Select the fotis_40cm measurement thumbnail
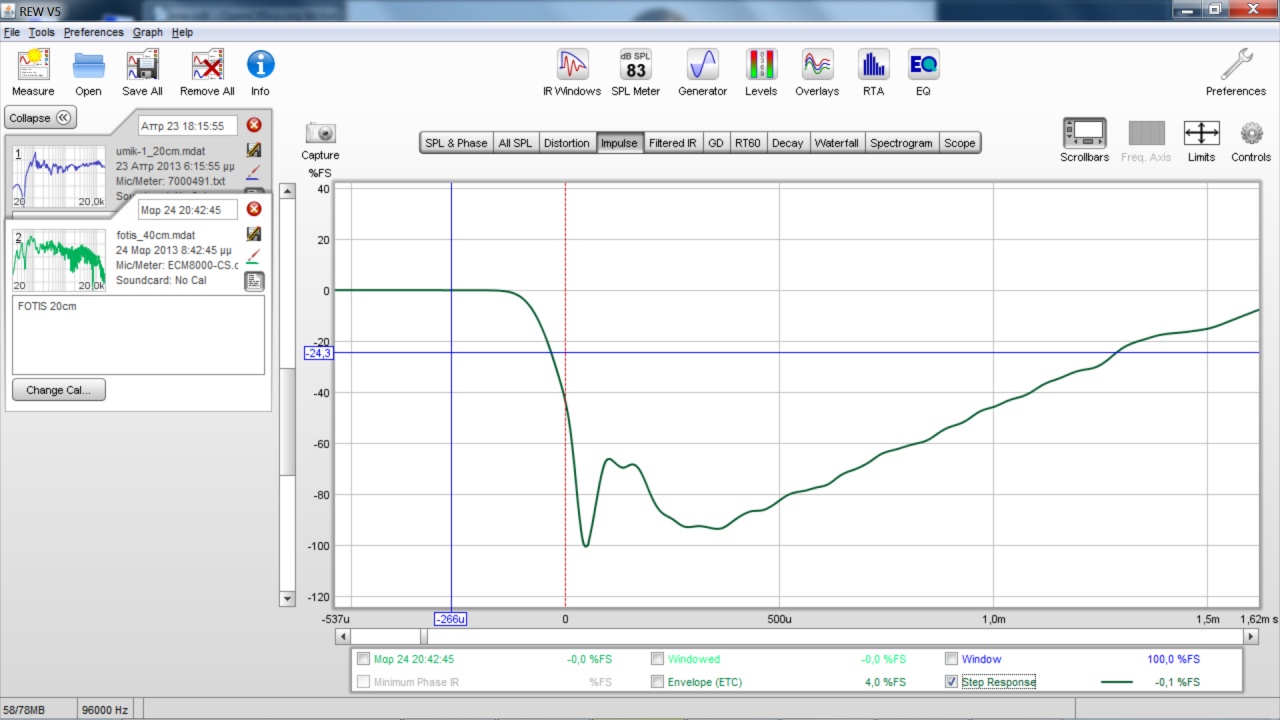 click(58, 258)
